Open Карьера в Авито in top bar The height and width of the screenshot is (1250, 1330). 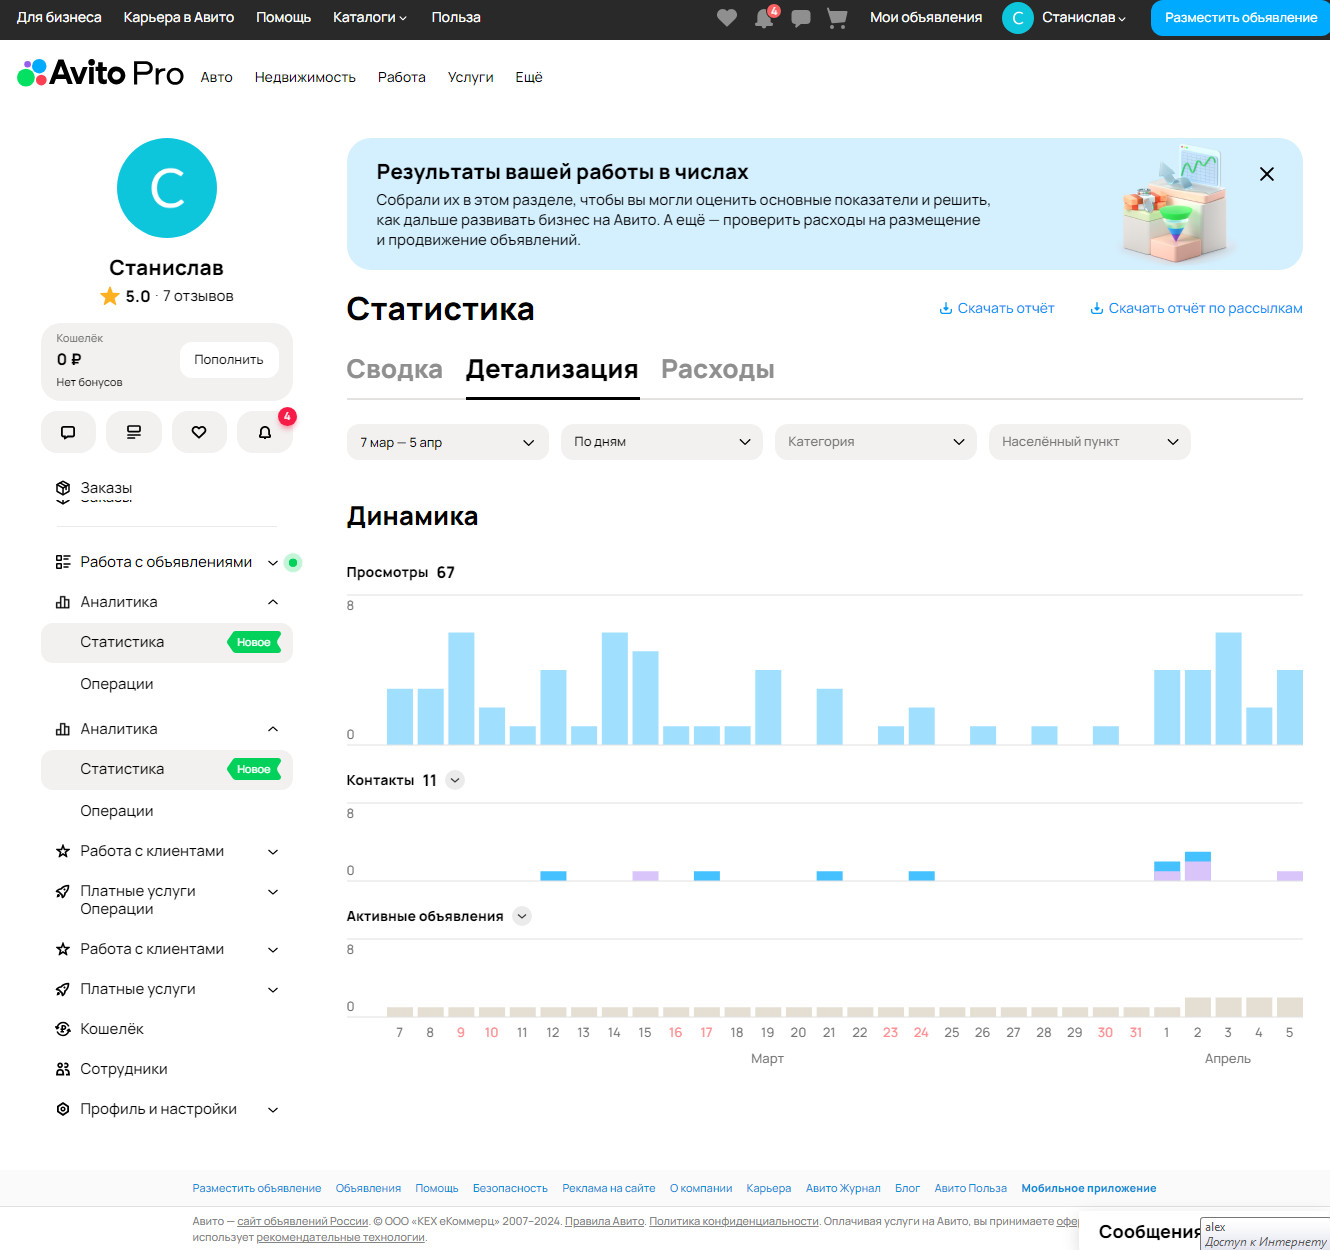click(179, 18)
